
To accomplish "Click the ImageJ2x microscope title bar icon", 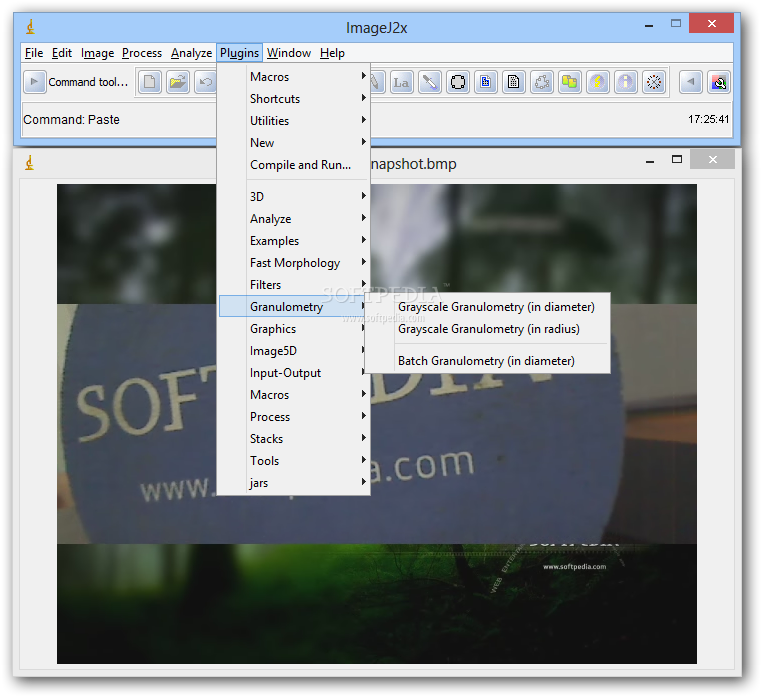I will pos(30,27).
